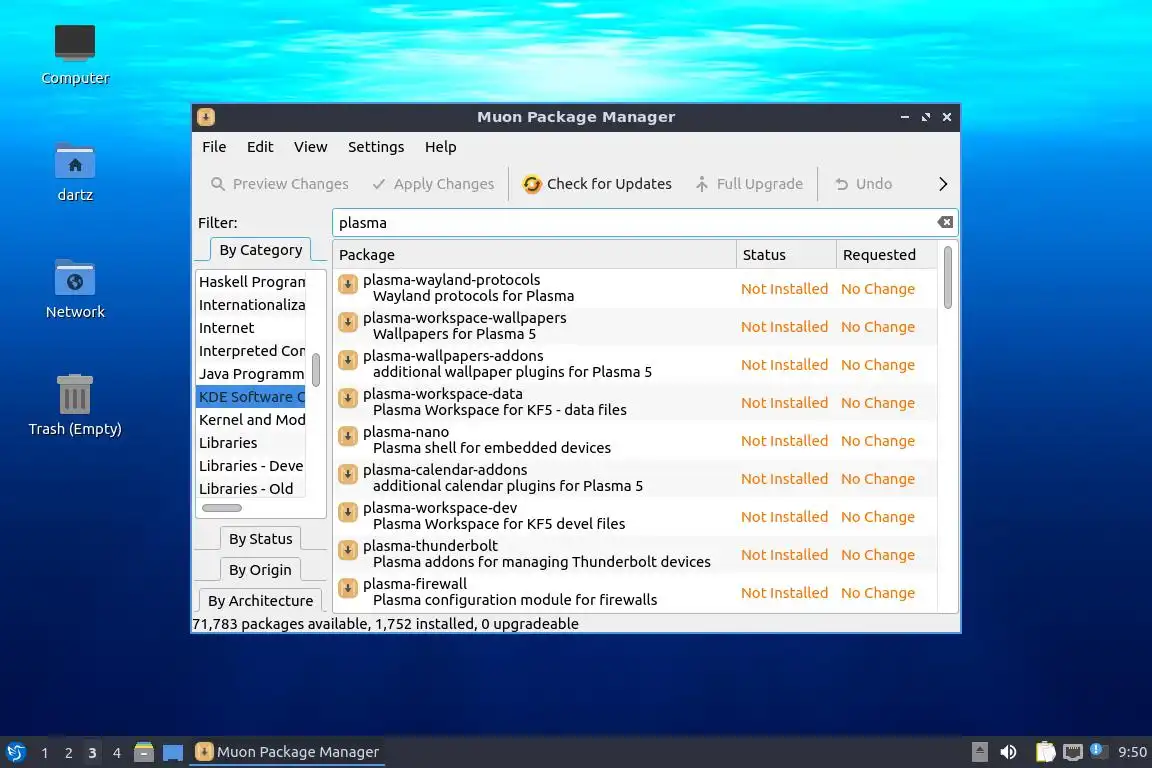Open the View menu

[x=311, y=147]
